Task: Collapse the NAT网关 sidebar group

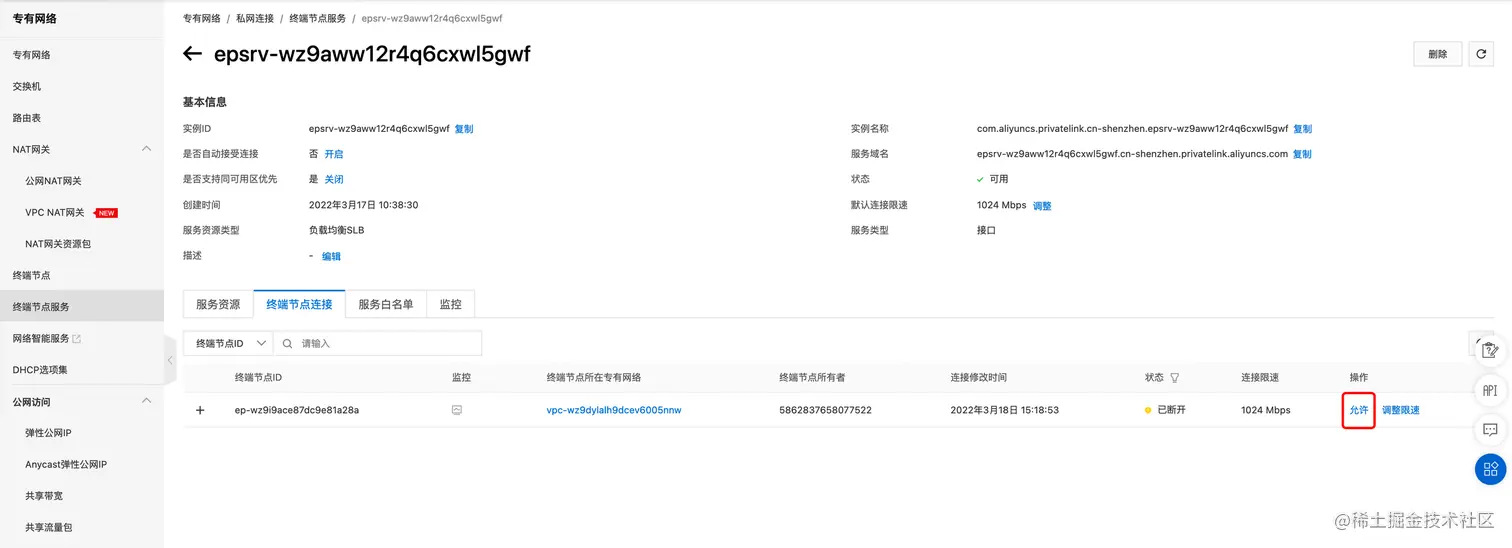Action: point(147,149)
